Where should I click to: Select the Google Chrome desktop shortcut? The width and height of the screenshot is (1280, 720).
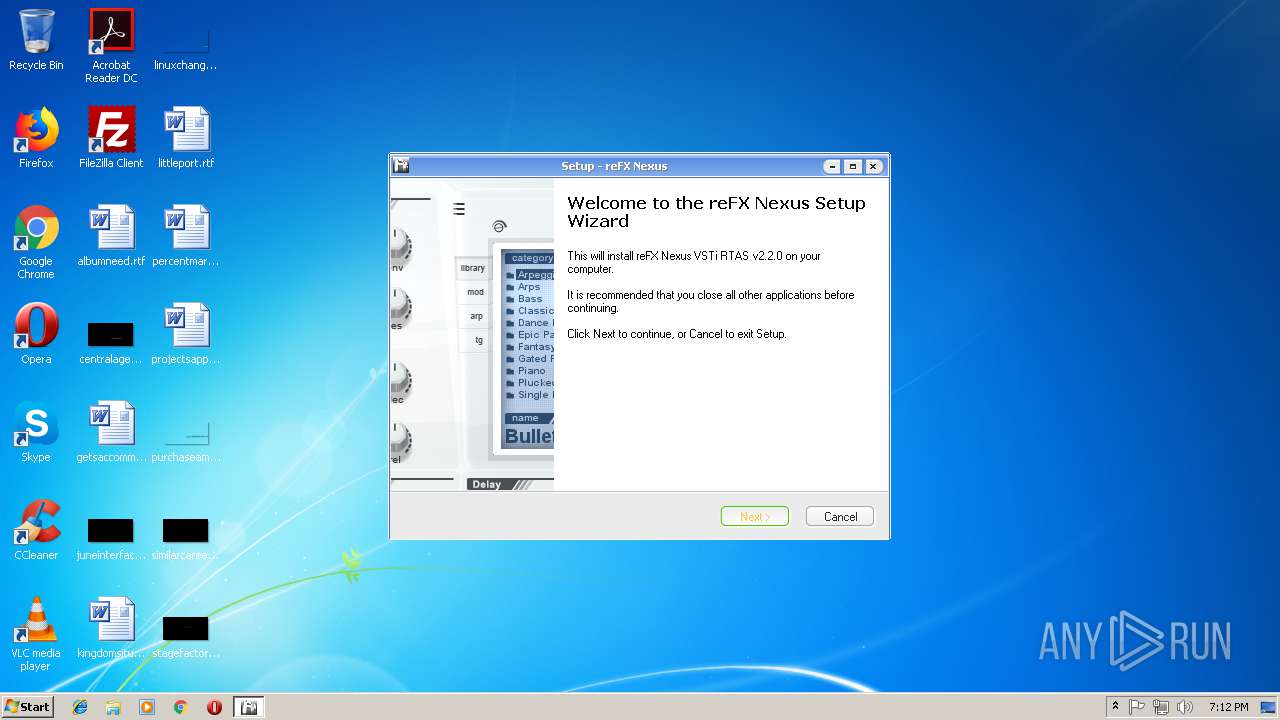click(x=36, y=243)
